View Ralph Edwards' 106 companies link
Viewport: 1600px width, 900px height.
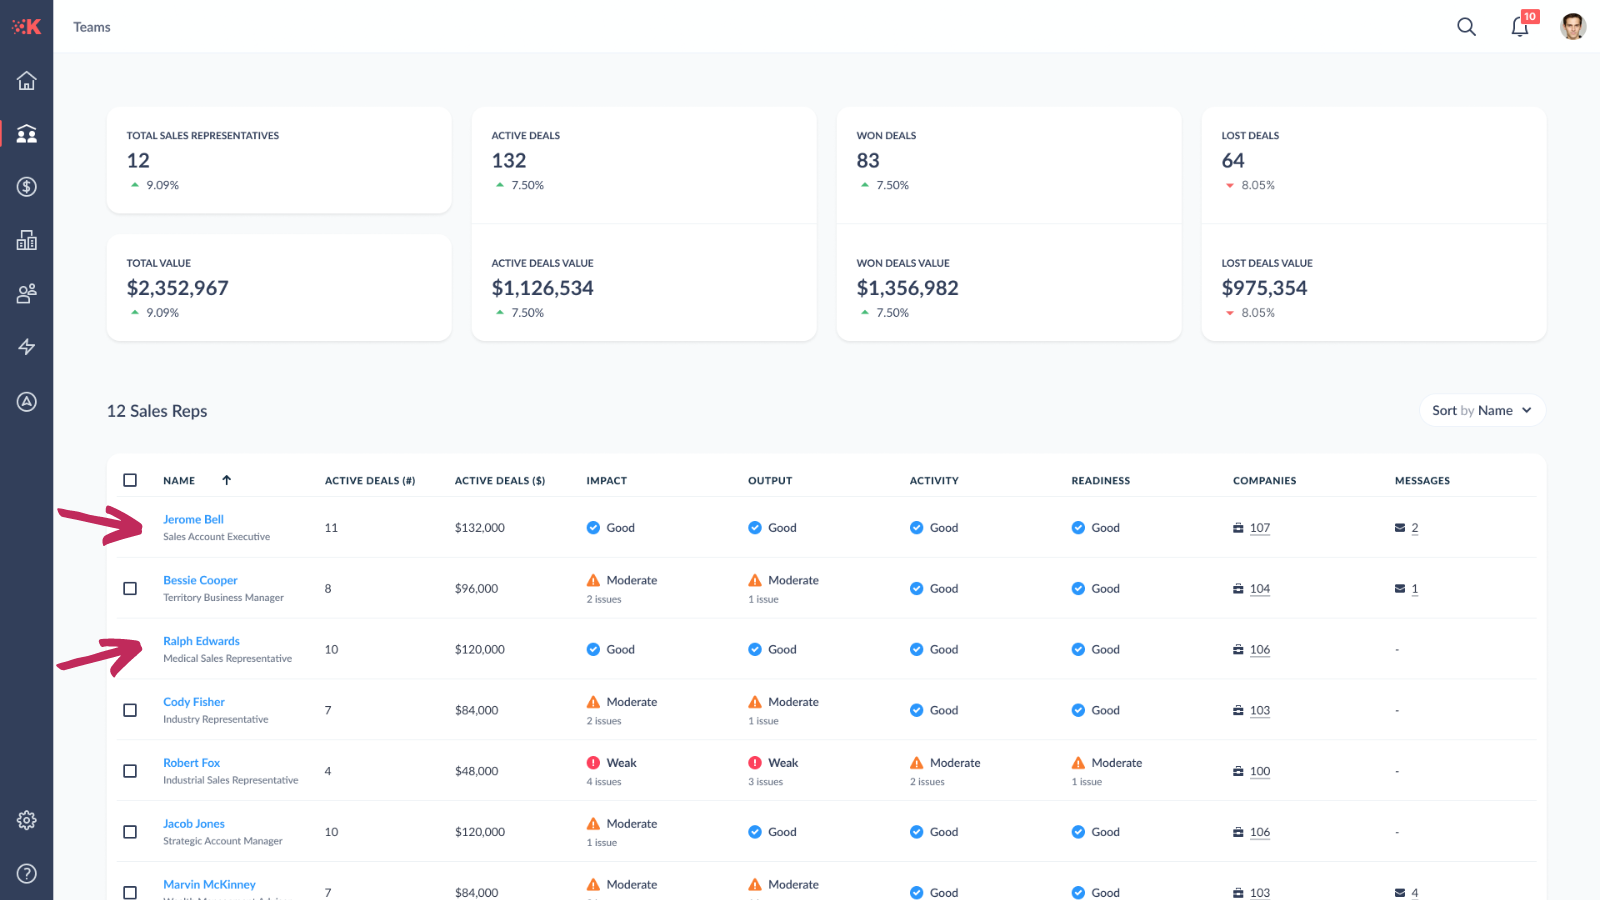pos(1259,649)
